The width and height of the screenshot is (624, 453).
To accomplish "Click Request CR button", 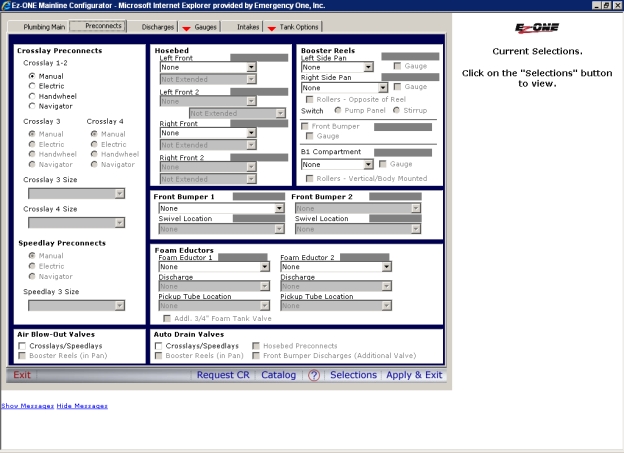I will click(x=223, y=375).
